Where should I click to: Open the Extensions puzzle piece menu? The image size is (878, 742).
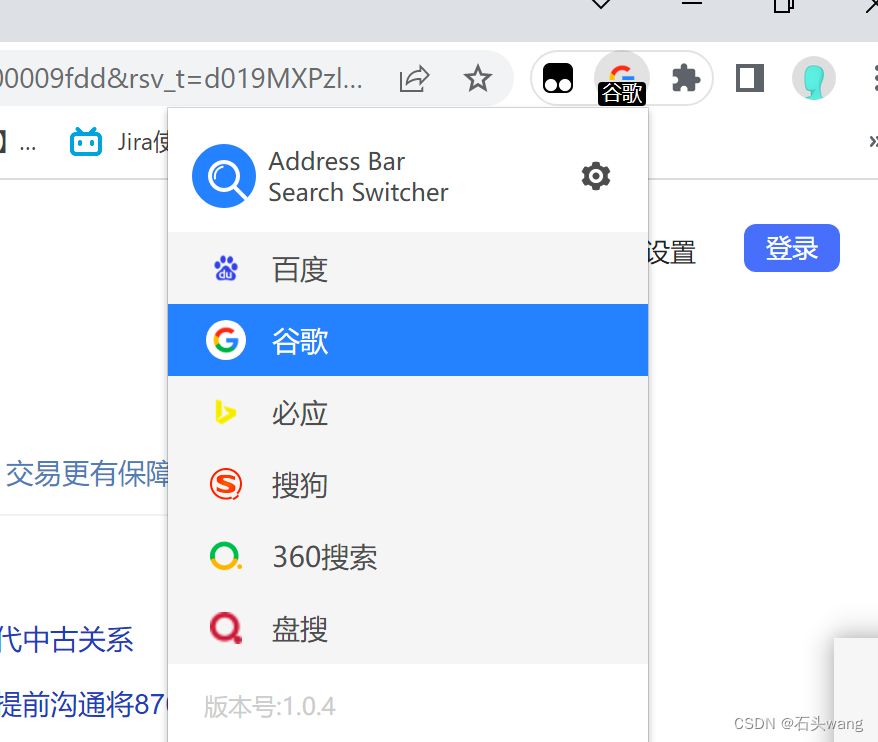pos(685,78)
